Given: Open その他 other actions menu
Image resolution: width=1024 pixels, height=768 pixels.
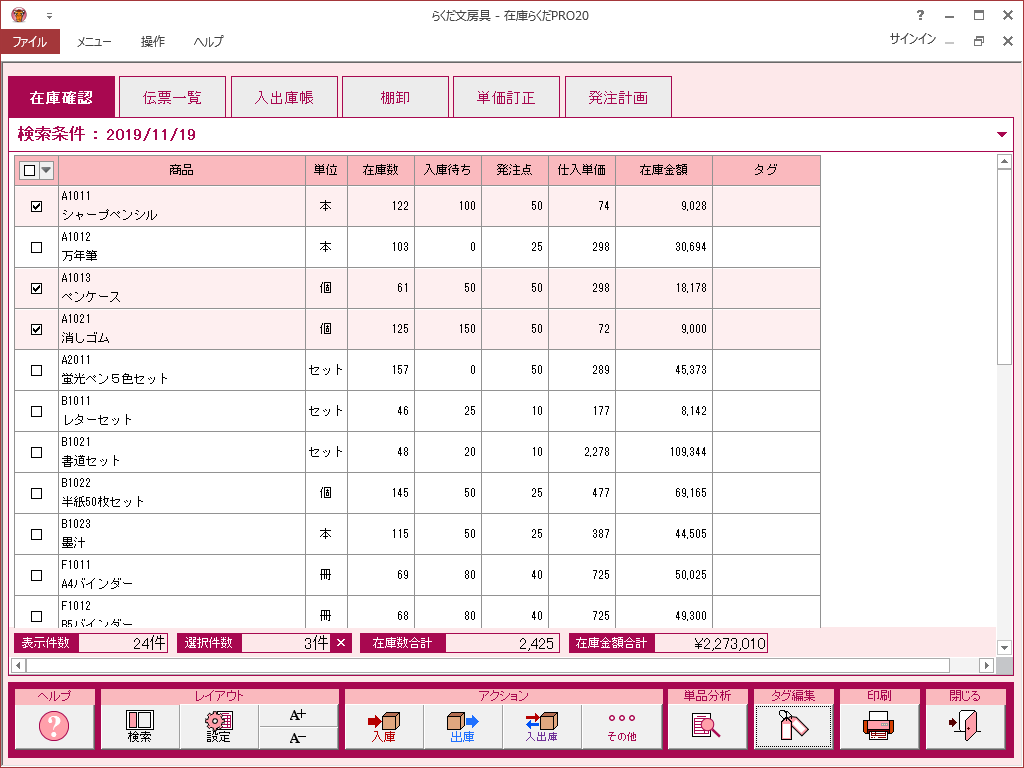Looking at the screenshot, I should pos(621,727).
